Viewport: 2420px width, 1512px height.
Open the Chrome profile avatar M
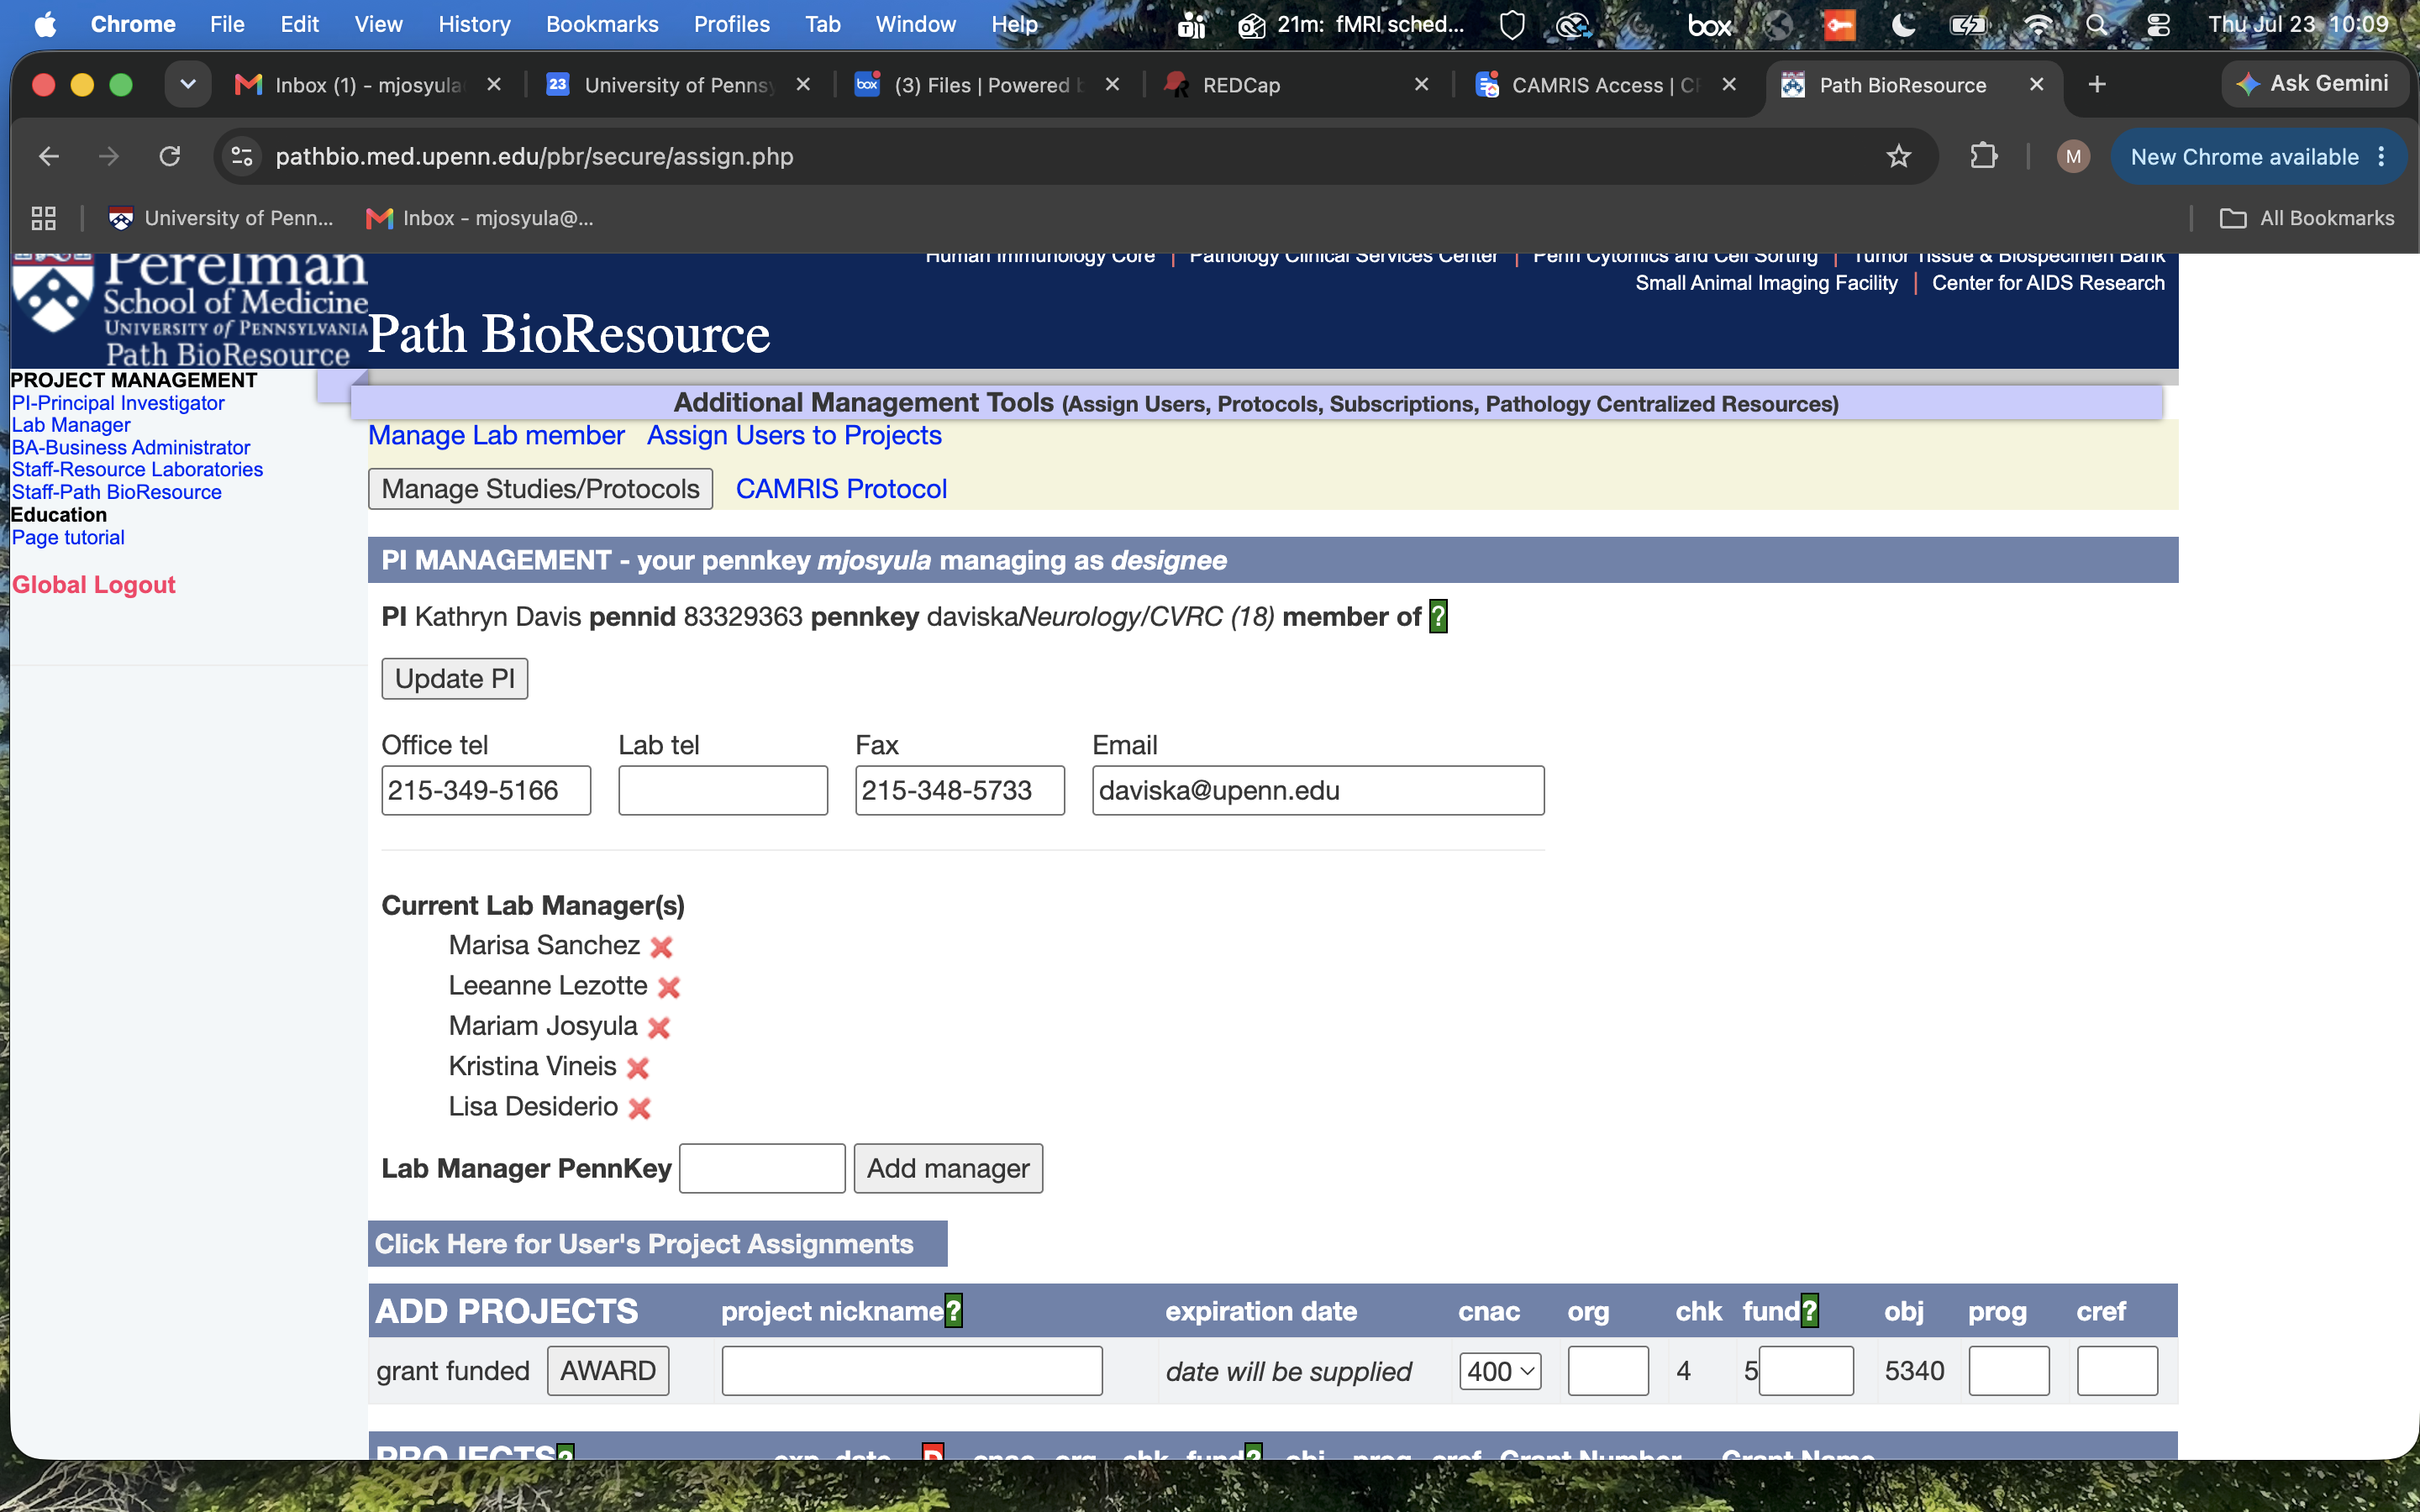pyautogui.click(x=2073, y=156)
